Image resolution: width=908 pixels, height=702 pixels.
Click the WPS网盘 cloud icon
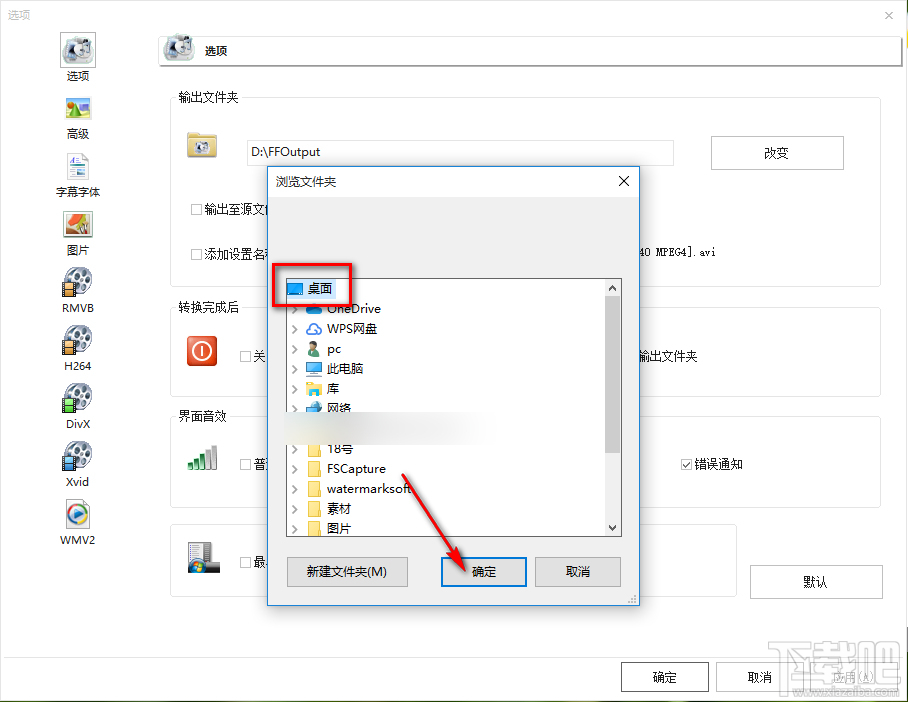(314, 329)
